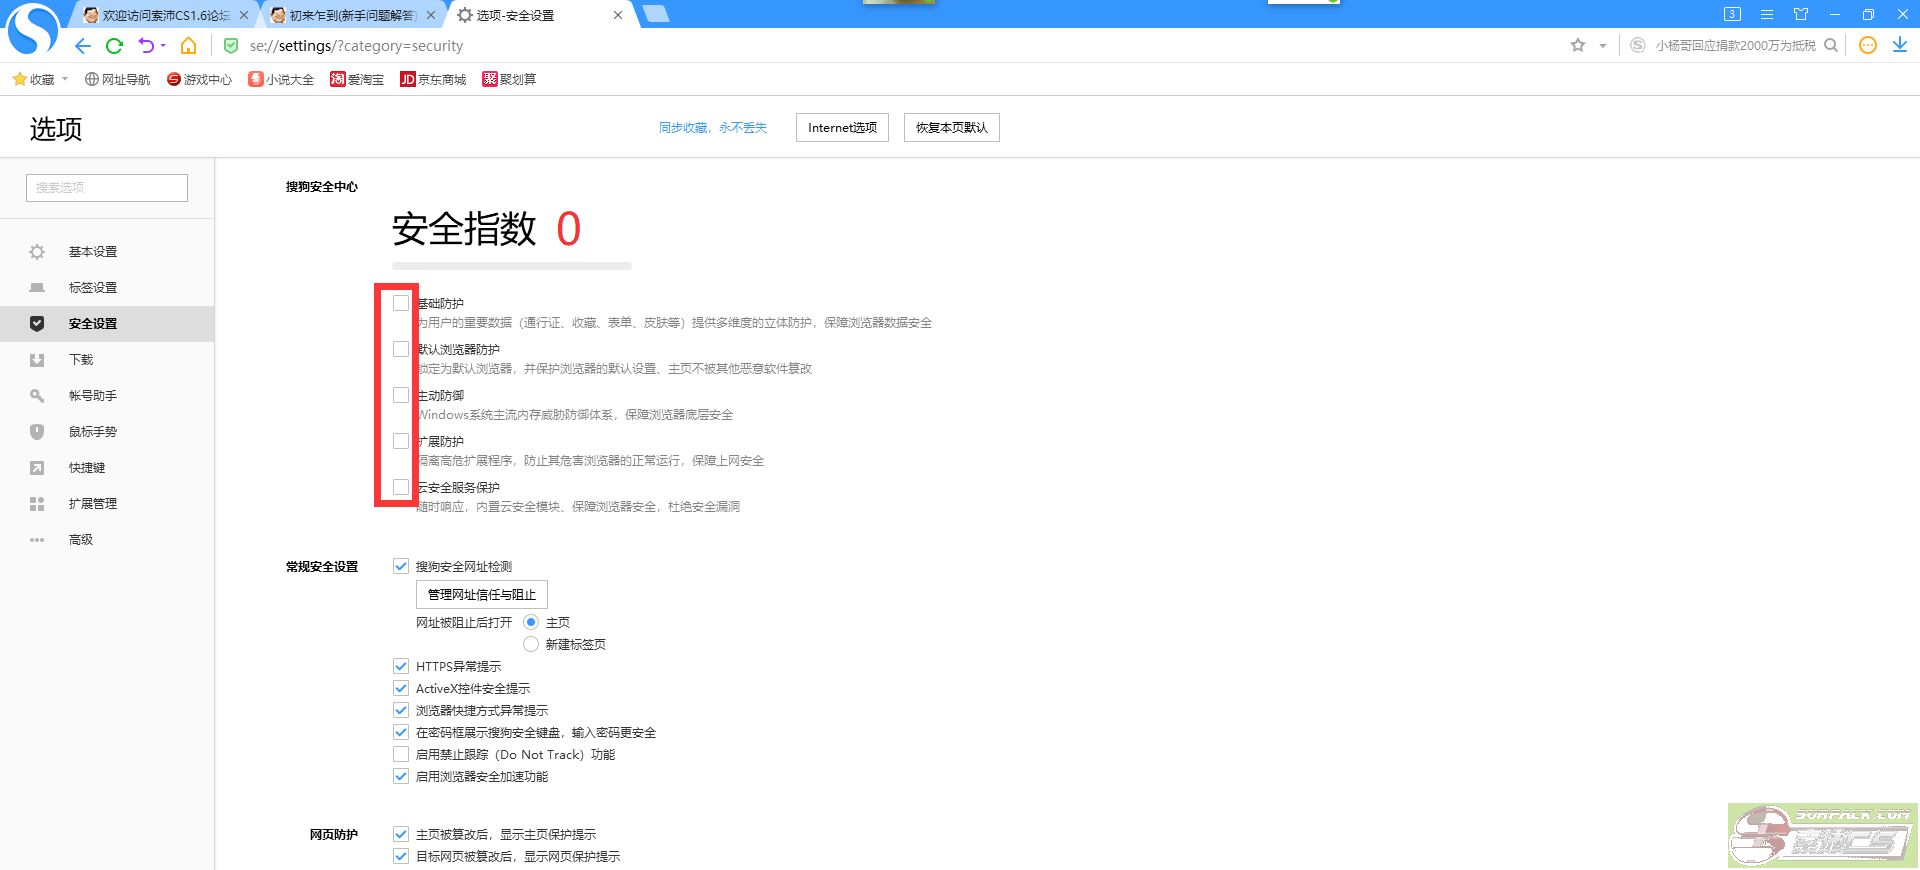Open the skin changer shirt icon
The image size is (1920, 870).
pos(1801,15)
